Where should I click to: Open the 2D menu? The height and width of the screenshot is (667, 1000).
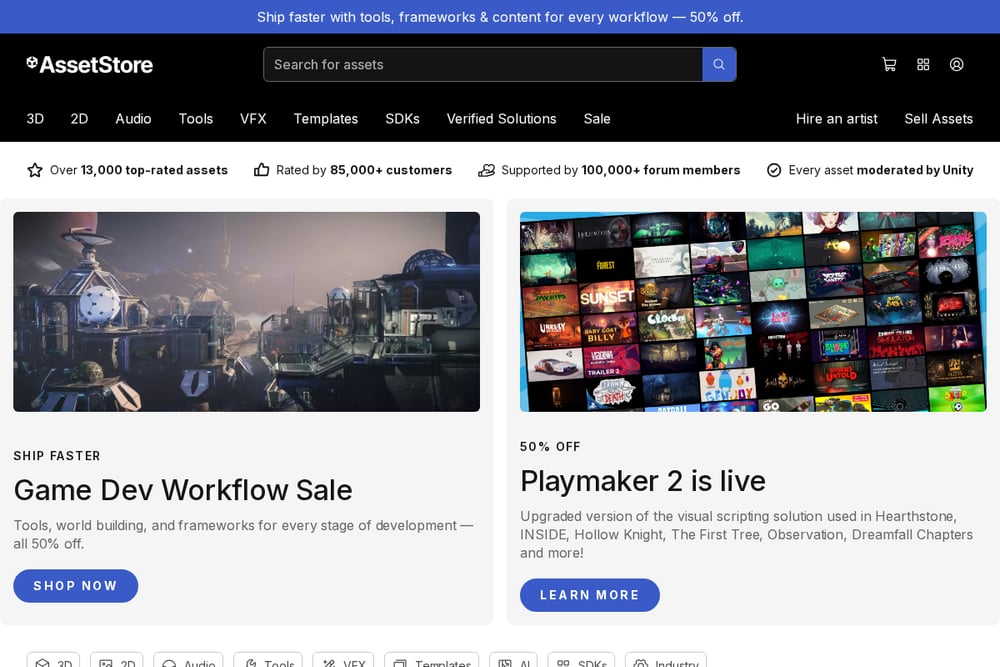click(79, 119)
